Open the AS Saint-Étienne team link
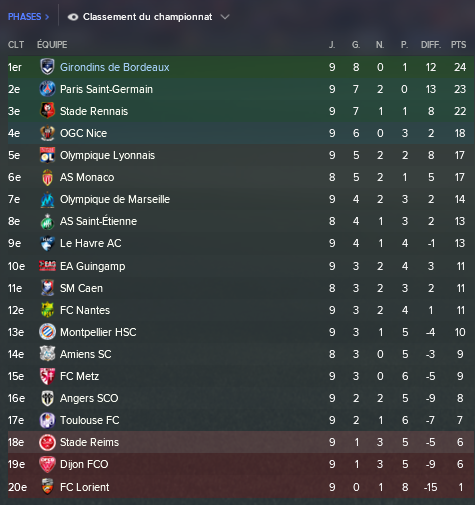The width and height of the screenshot is (475, 505). (98, 221)
